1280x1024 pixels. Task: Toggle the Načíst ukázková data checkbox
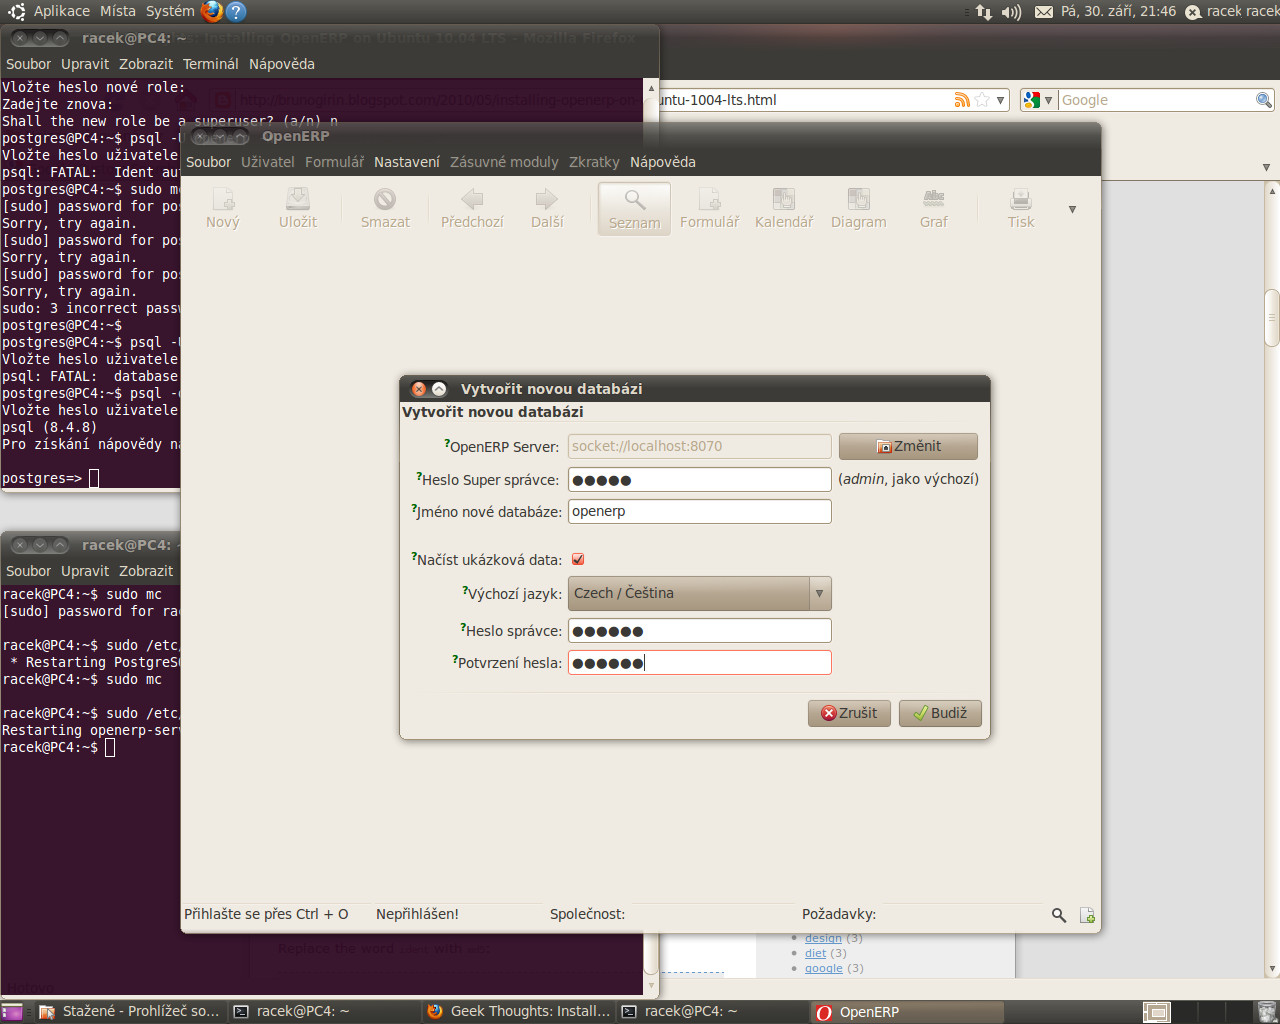[x=578, y=559]
